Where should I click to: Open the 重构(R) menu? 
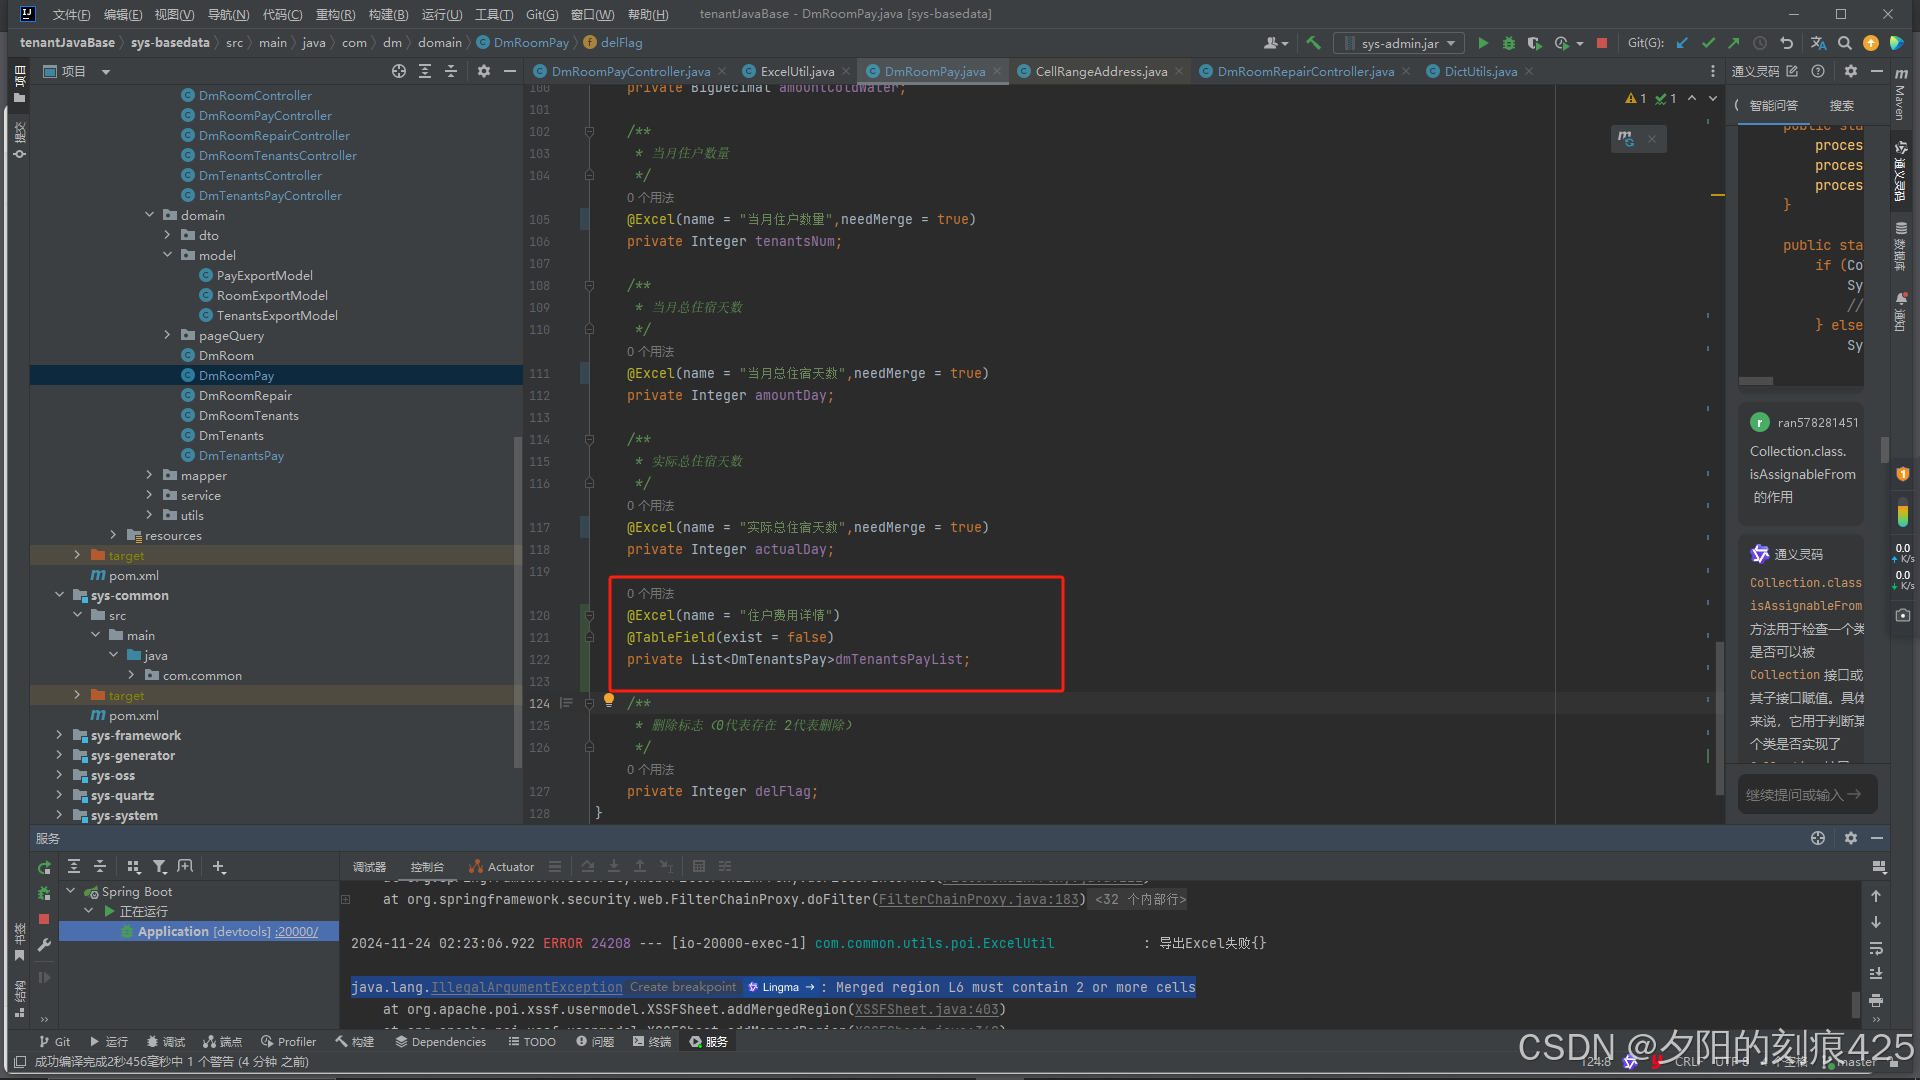pyautogui.click(x=335, y=14)
